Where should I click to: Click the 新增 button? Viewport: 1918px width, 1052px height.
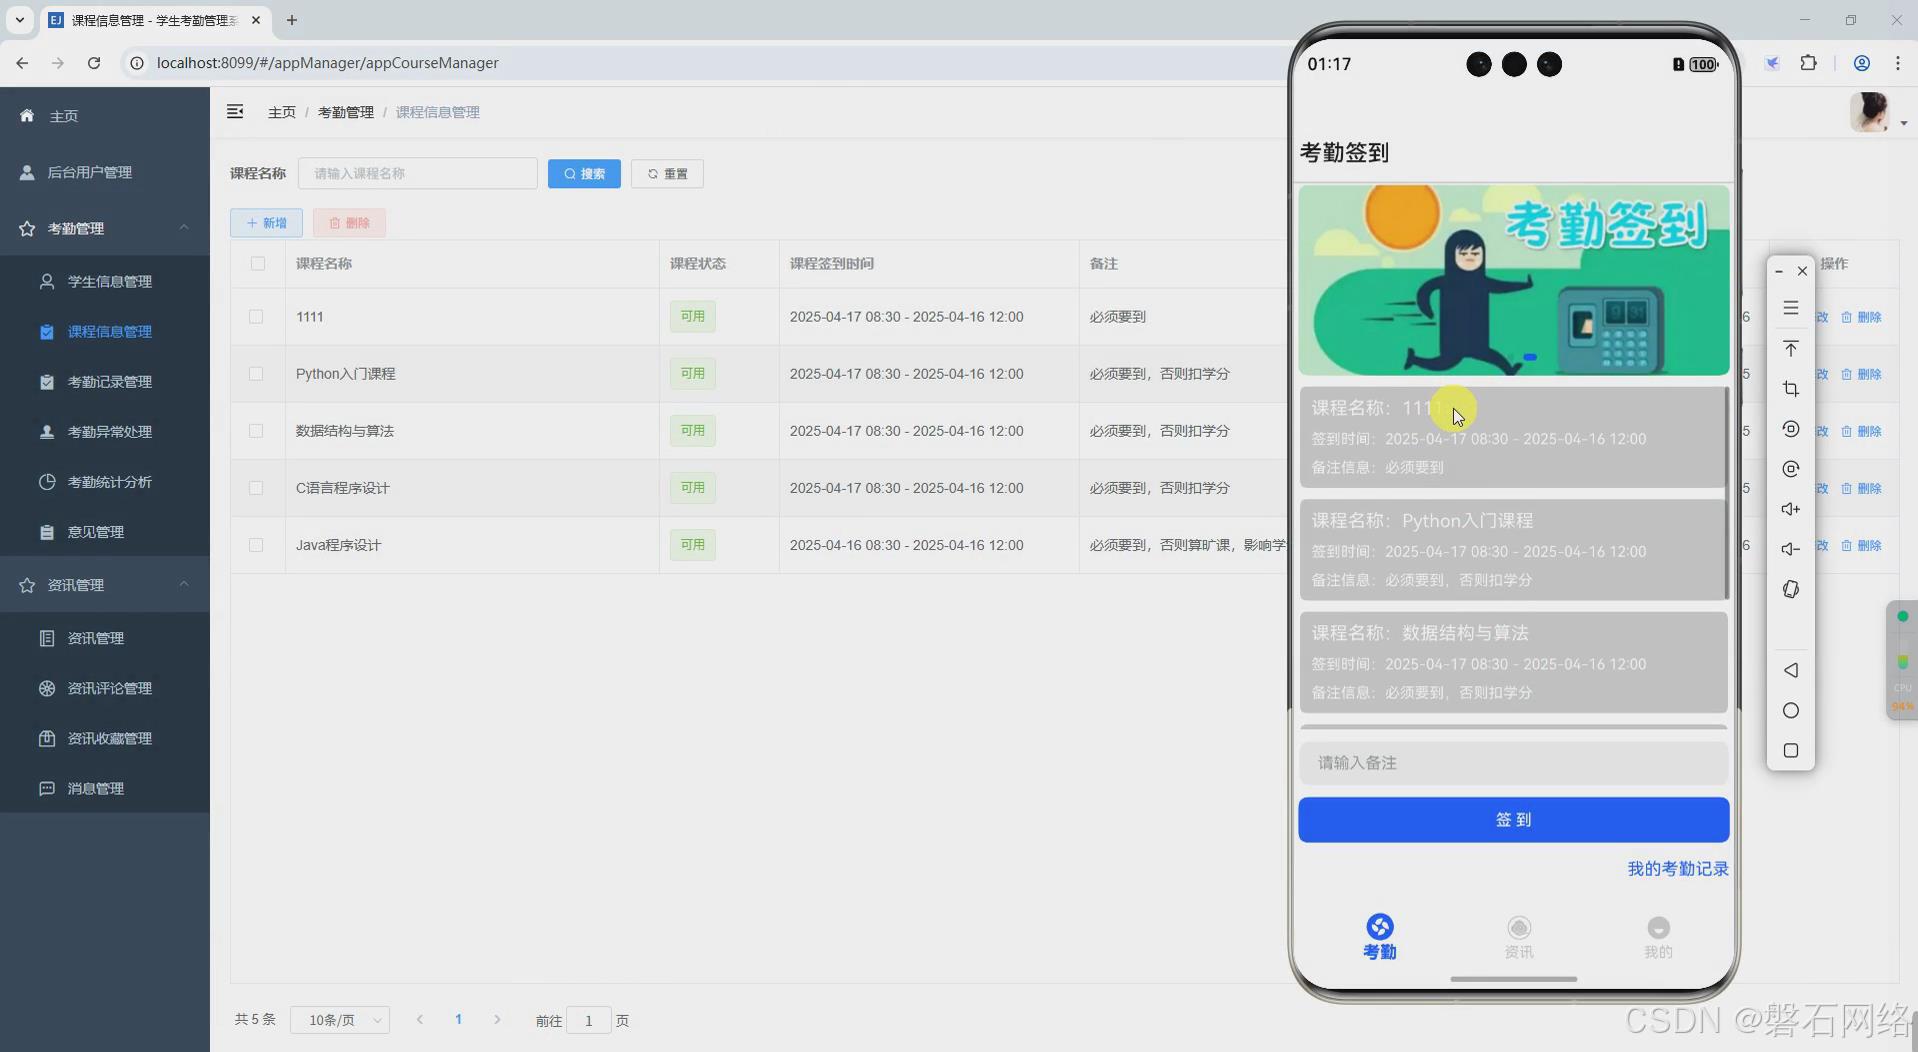tap(266, 223)
